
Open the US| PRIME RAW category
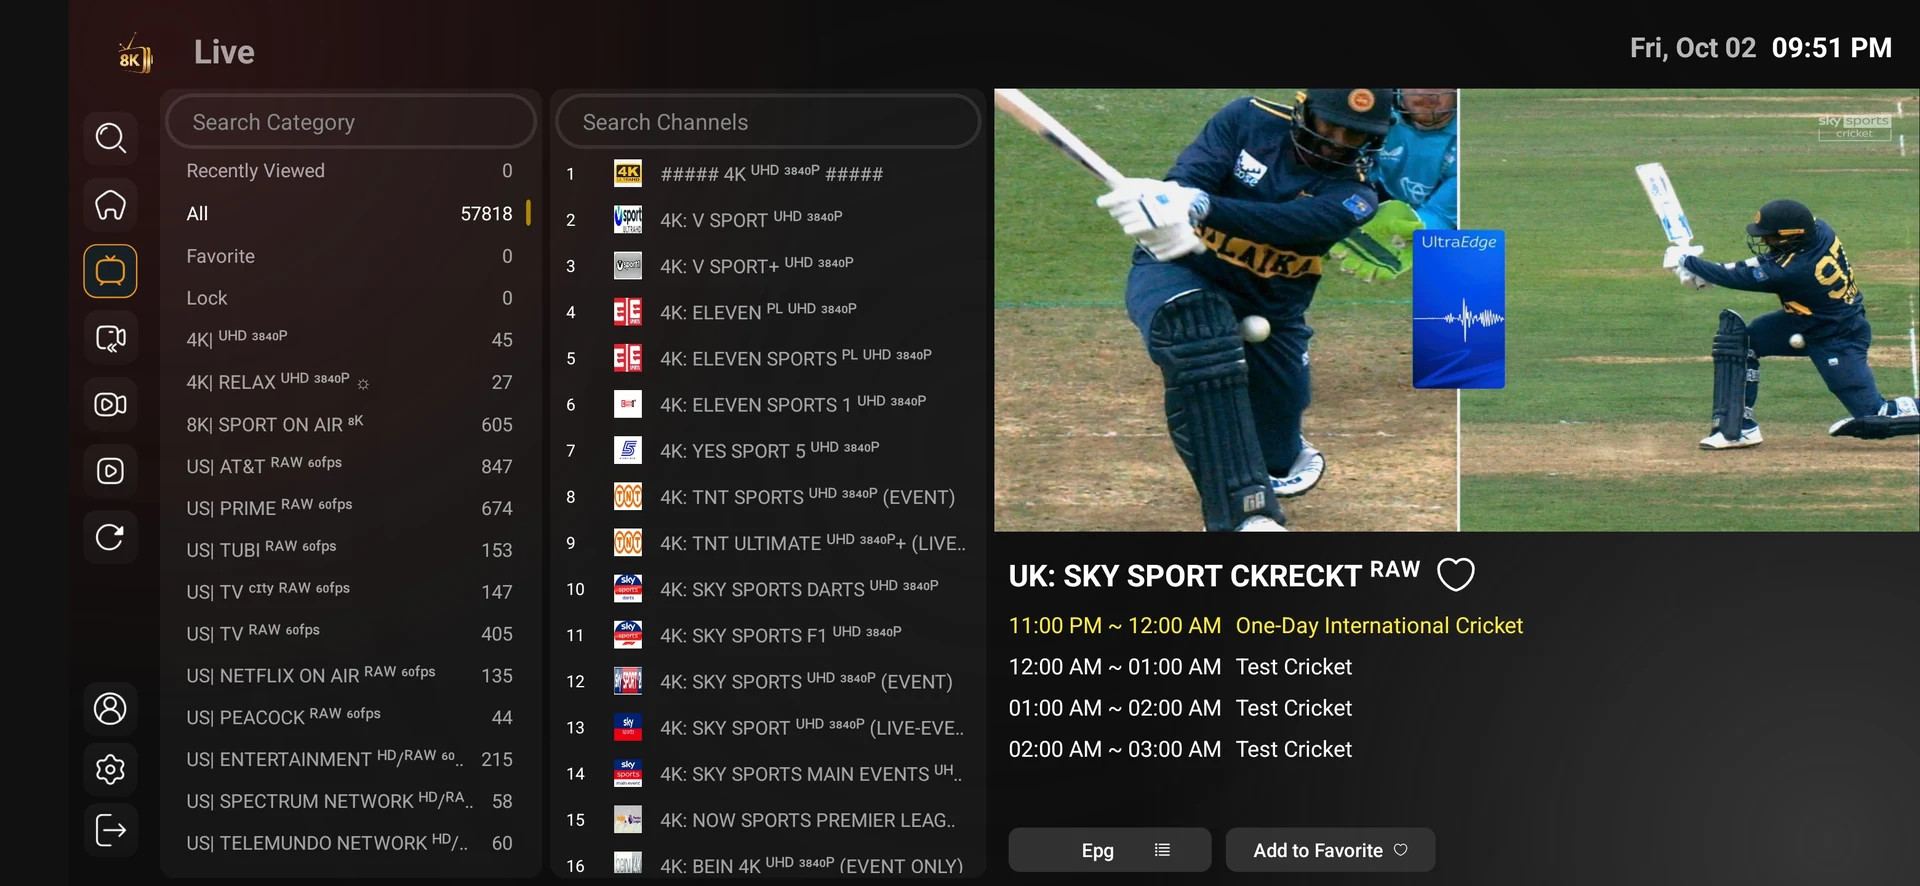pyautogui.click(x=349, y=508)
